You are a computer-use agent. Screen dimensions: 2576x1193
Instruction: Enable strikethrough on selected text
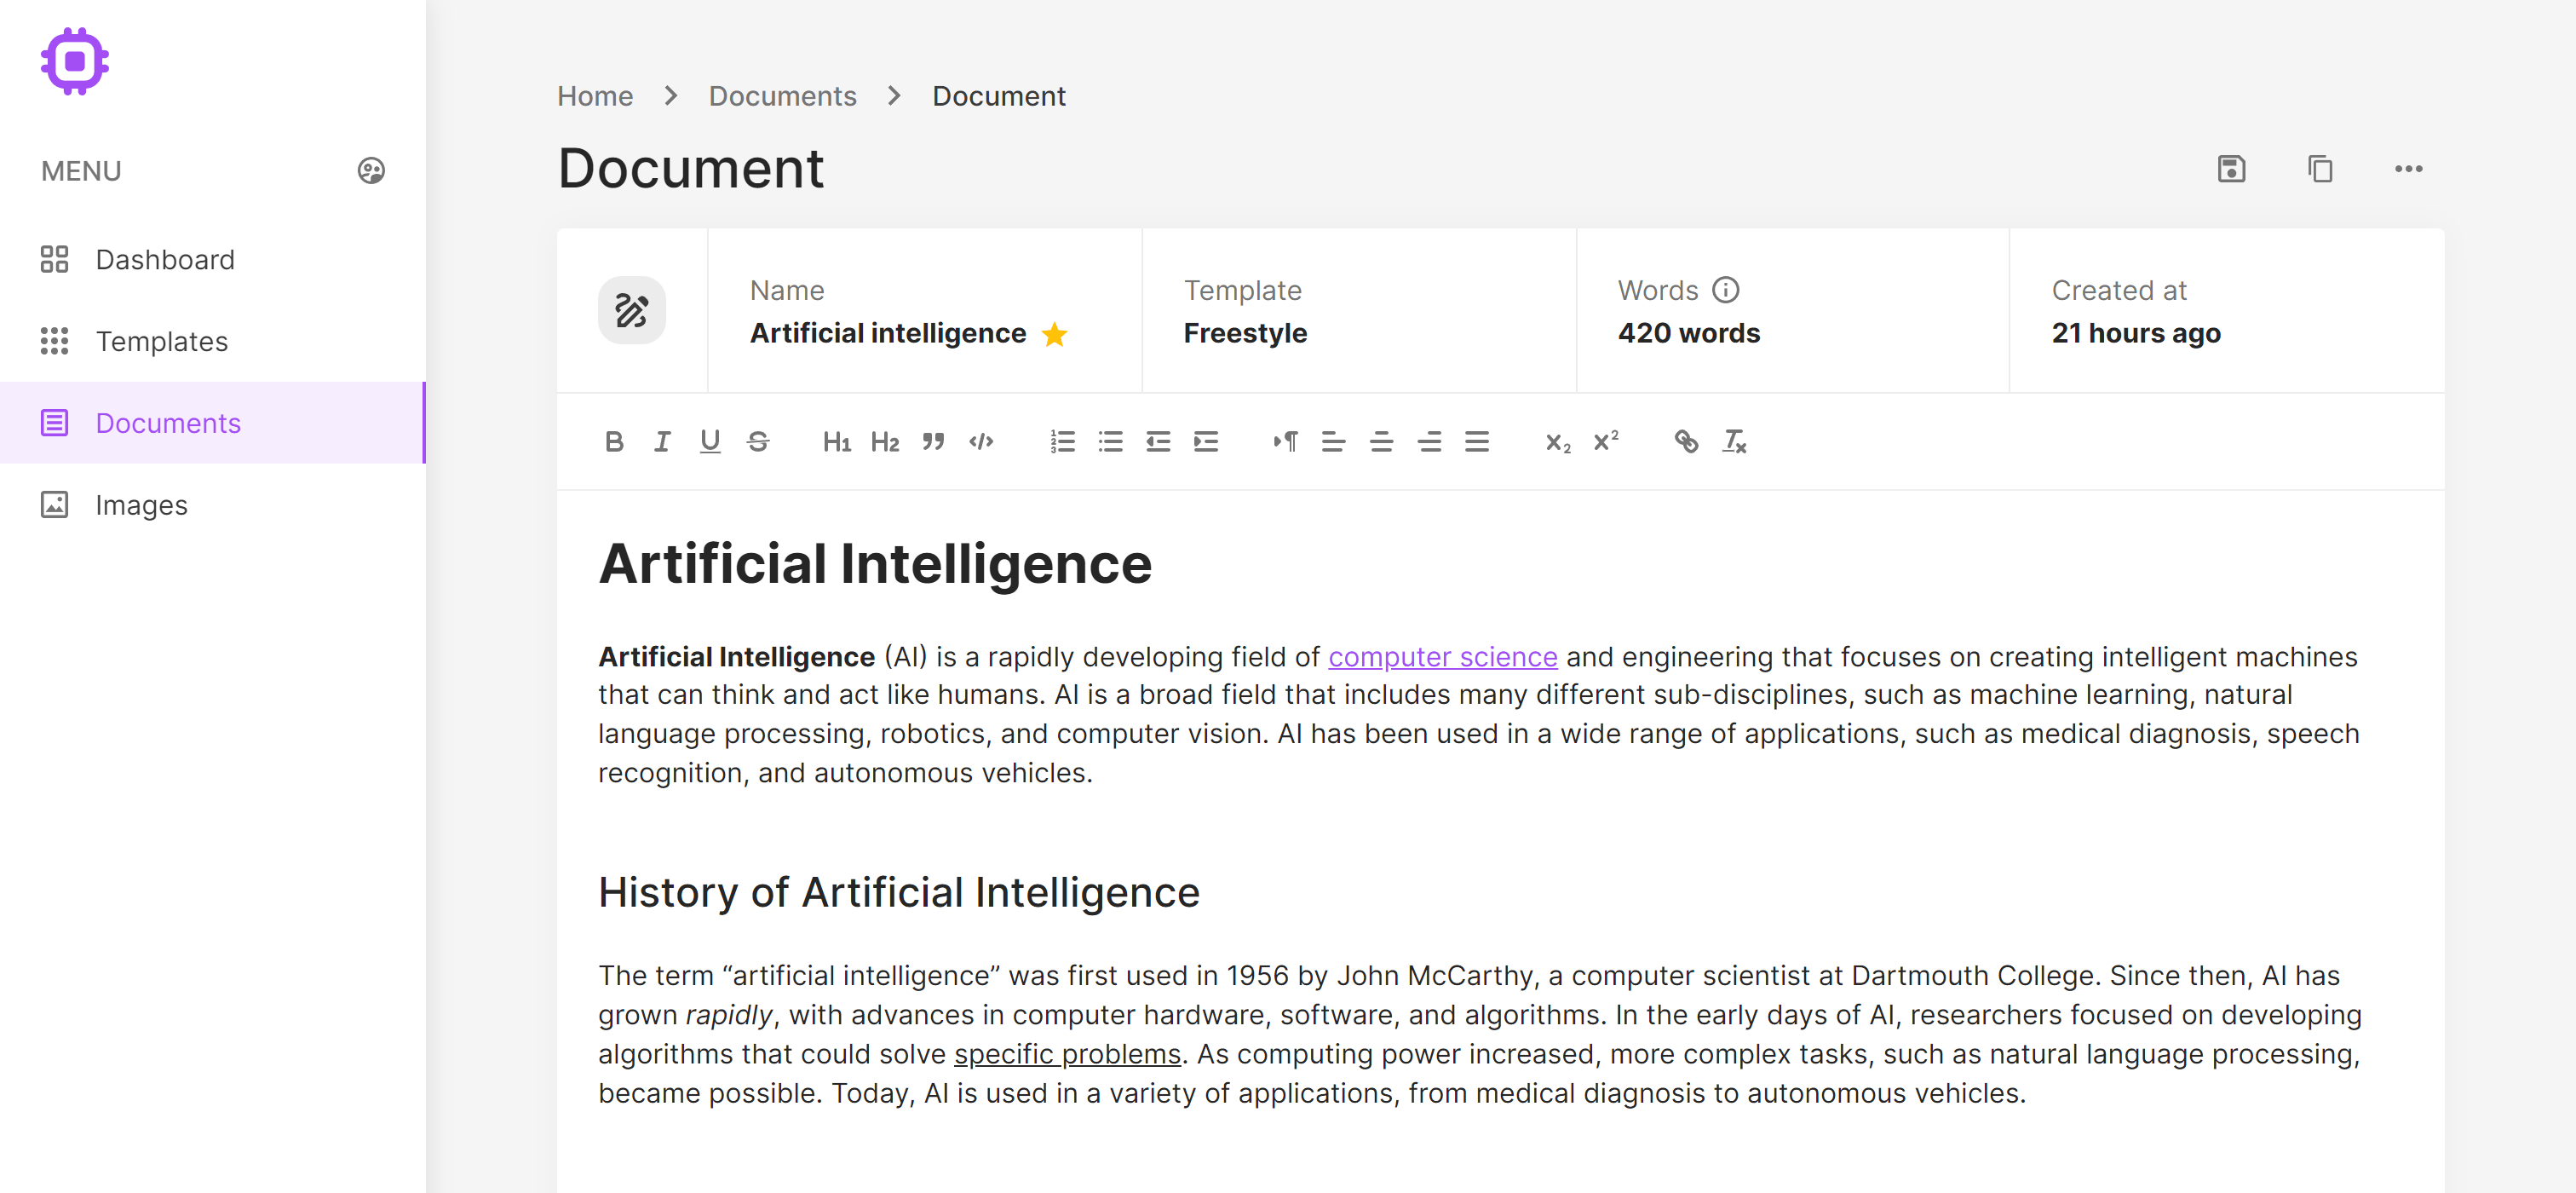(759, 441)
